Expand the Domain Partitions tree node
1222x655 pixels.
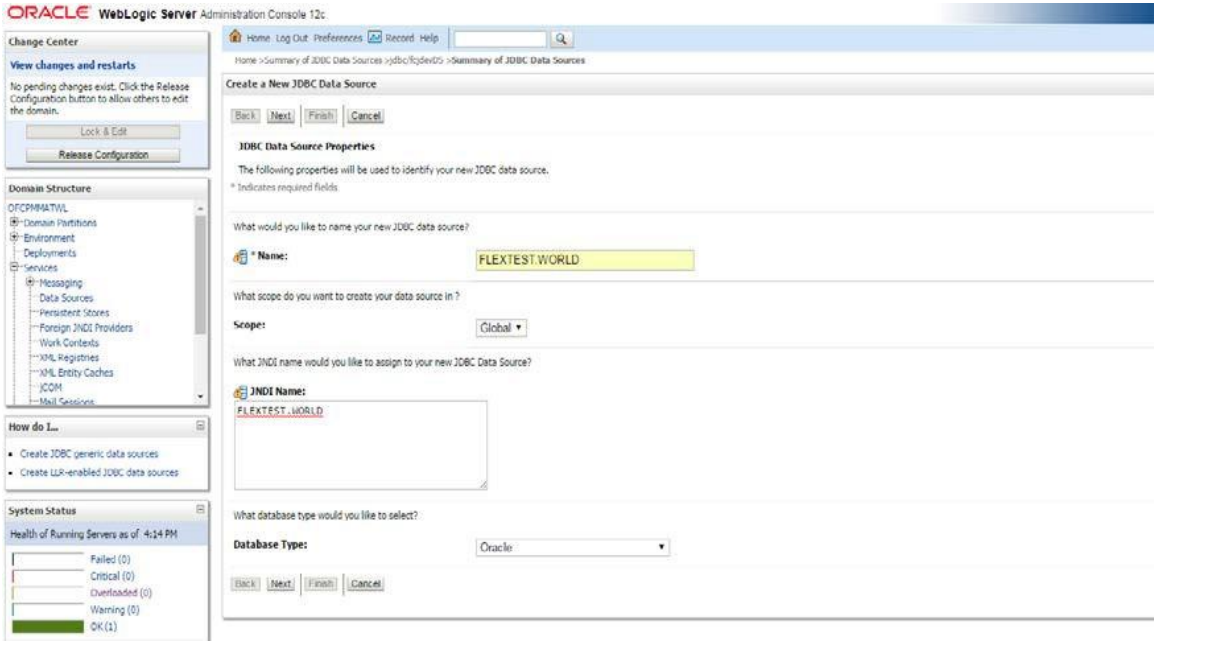[x=12, y=223]
